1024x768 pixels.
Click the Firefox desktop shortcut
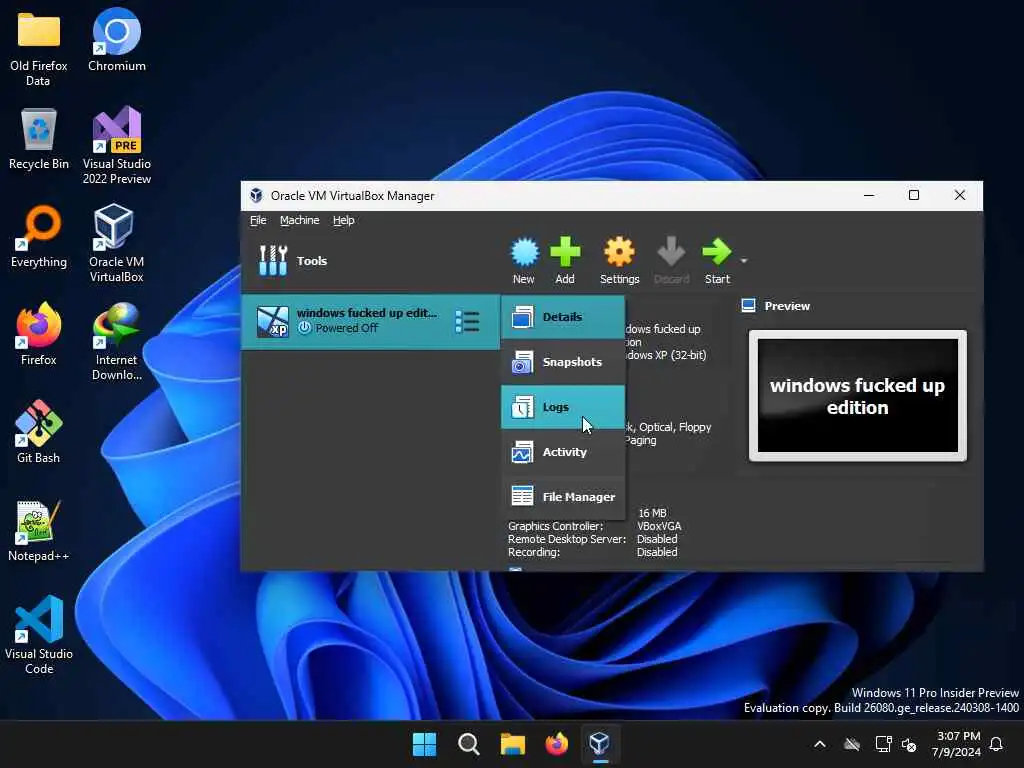[x=39, y=334]
